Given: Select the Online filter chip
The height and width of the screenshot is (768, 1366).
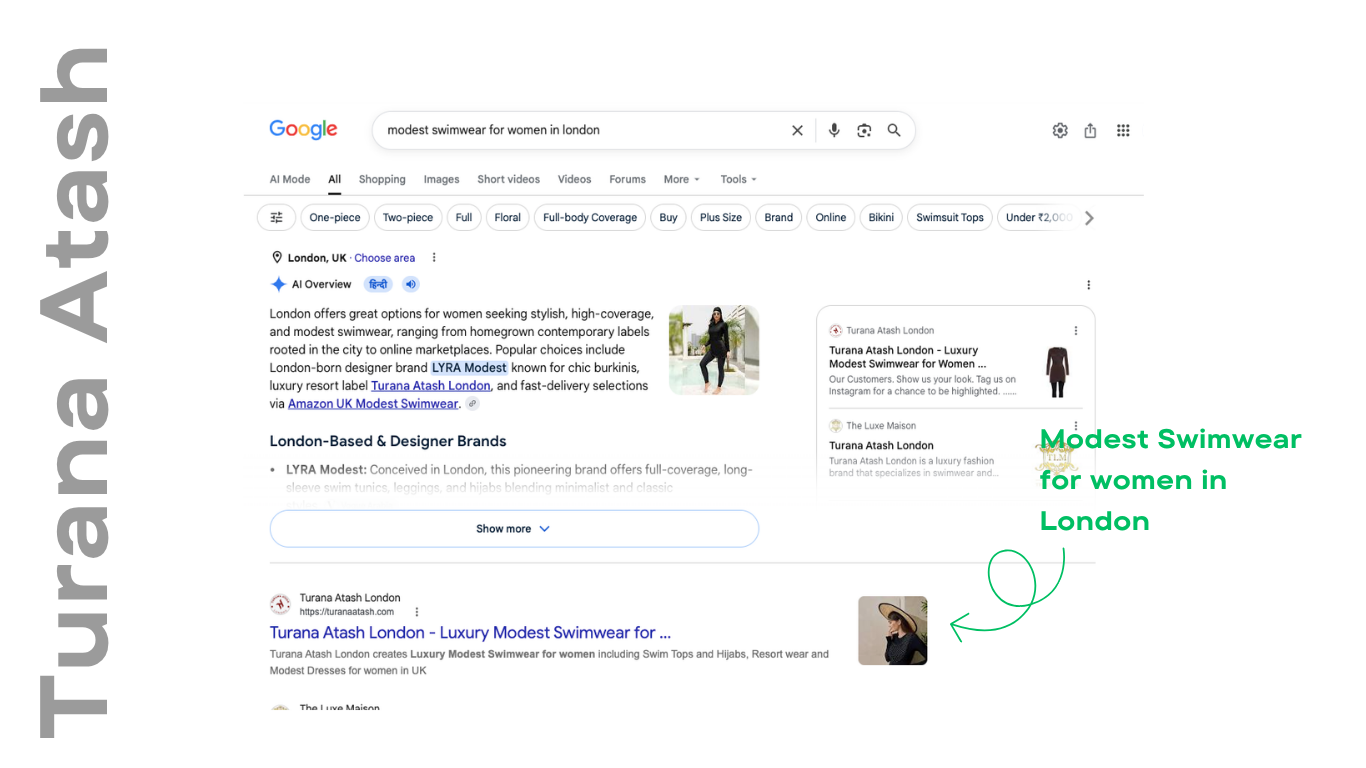Looking at the screenshot, I should pos(831,217).
